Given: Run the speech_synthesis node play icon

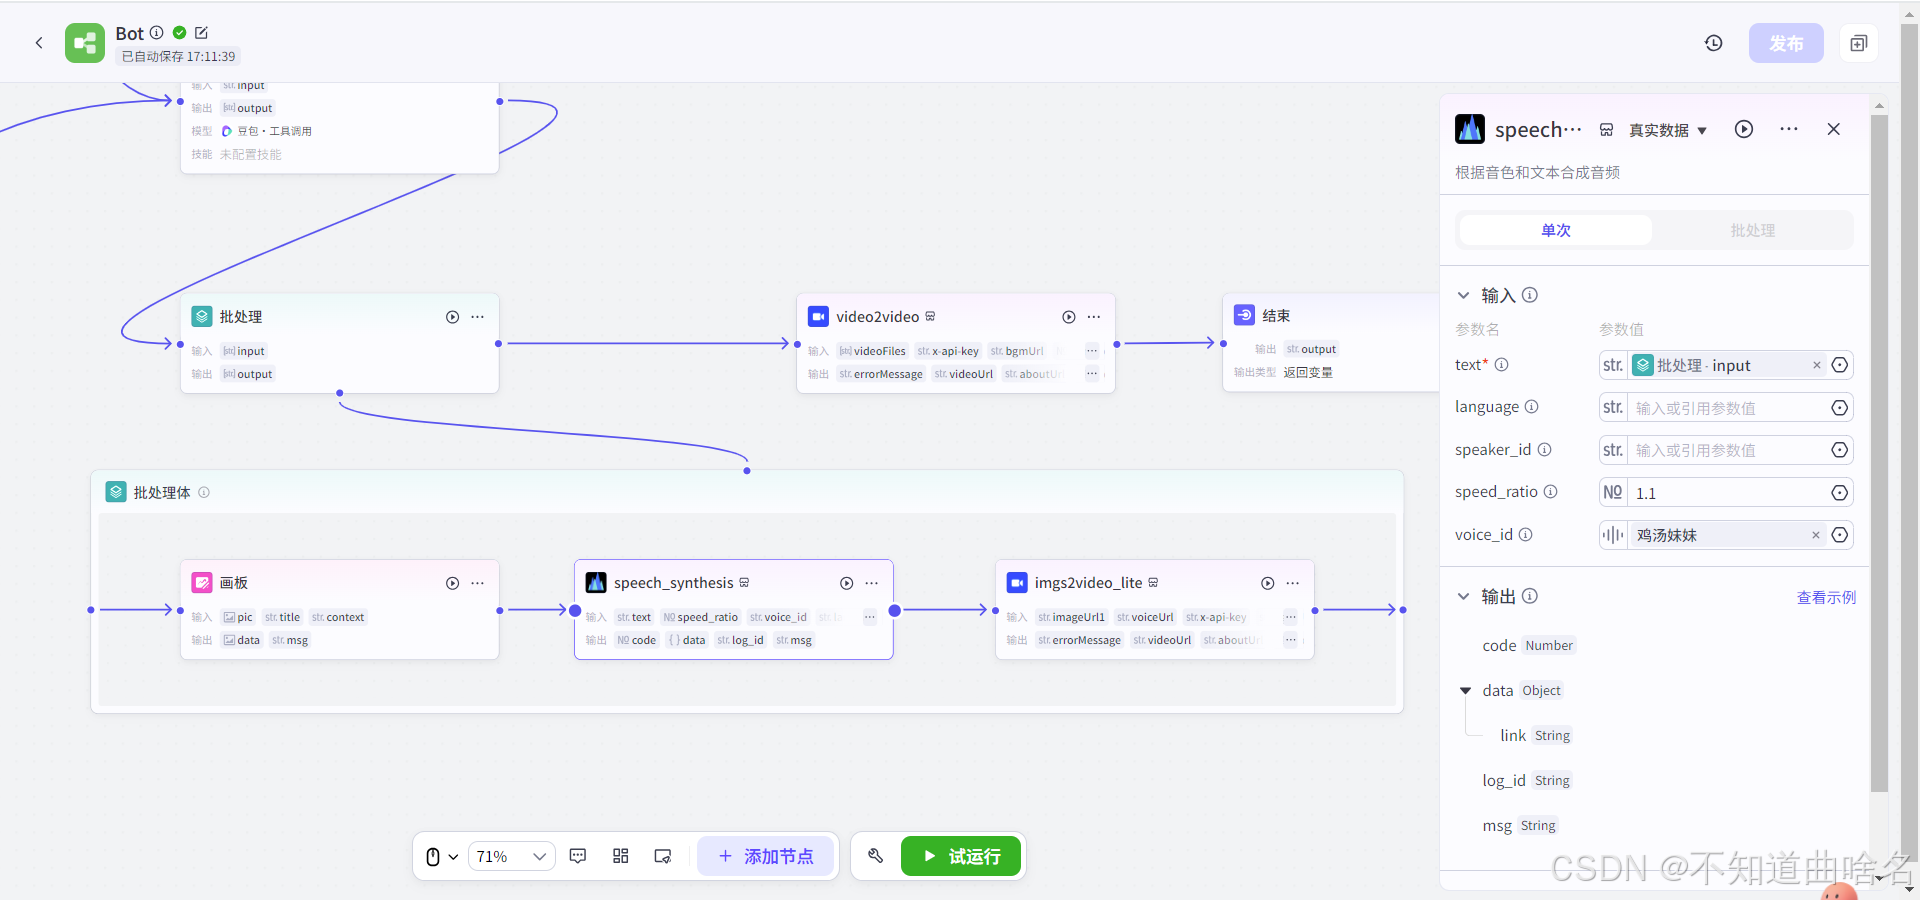Looking at the screenshot, I should point(847,583).
